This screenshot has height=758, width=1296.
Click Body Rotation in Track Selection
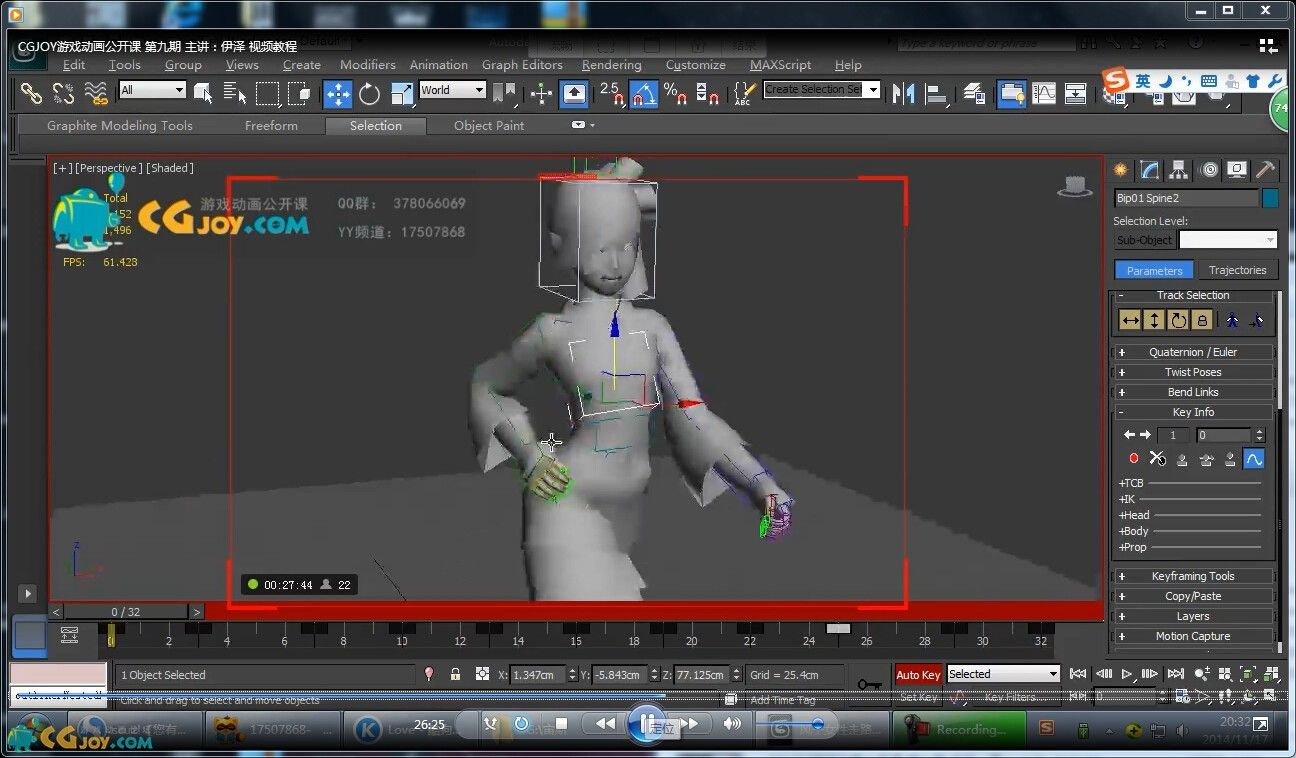1178,320
